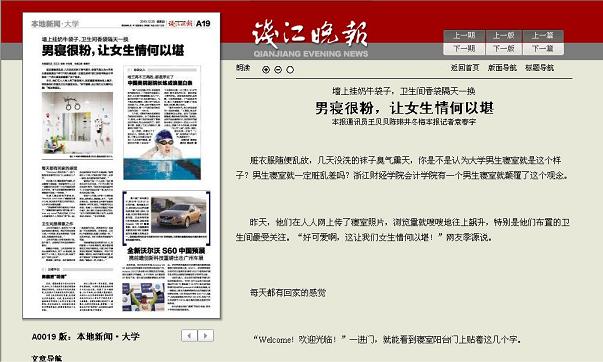This screenshot has width=603, height=362.
Task: Go to next page with right arrow
Action: pos(206,336)
